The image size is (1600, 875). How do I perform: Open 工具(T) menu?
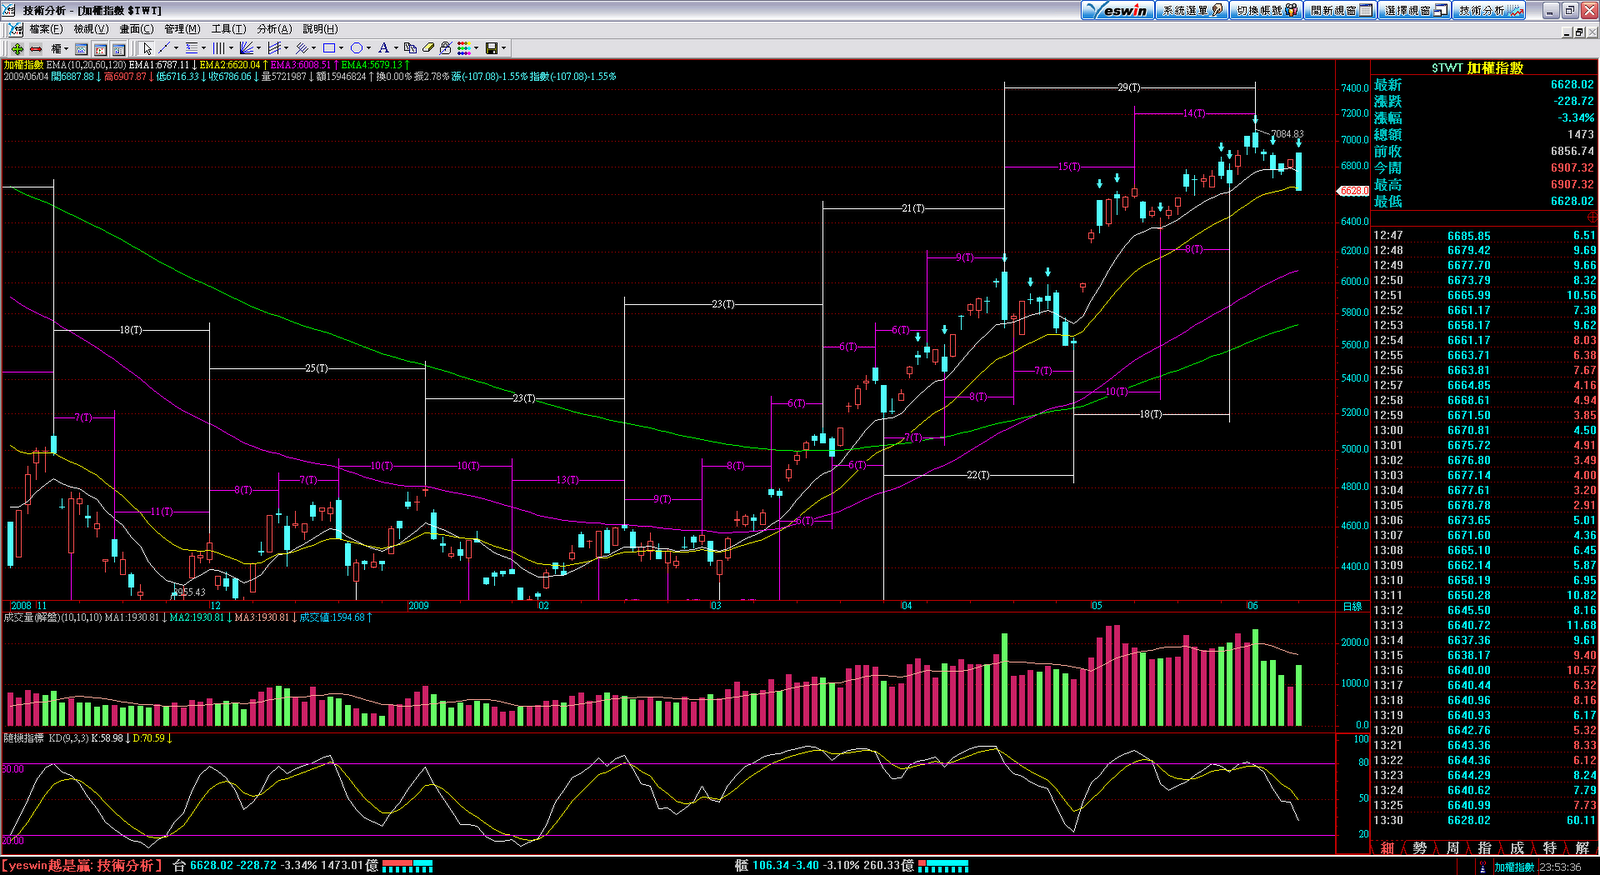(228, 29)
